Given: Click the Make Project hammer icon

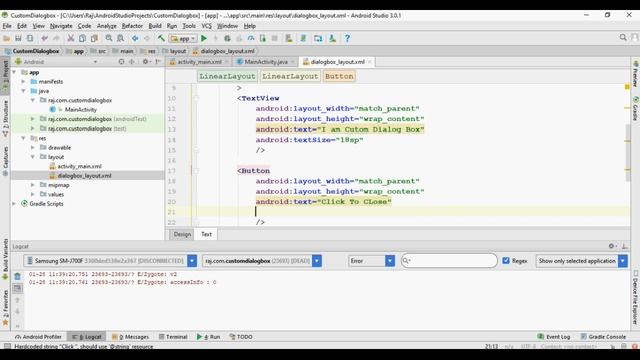Looking at the screenshot, I should (161, 38).
